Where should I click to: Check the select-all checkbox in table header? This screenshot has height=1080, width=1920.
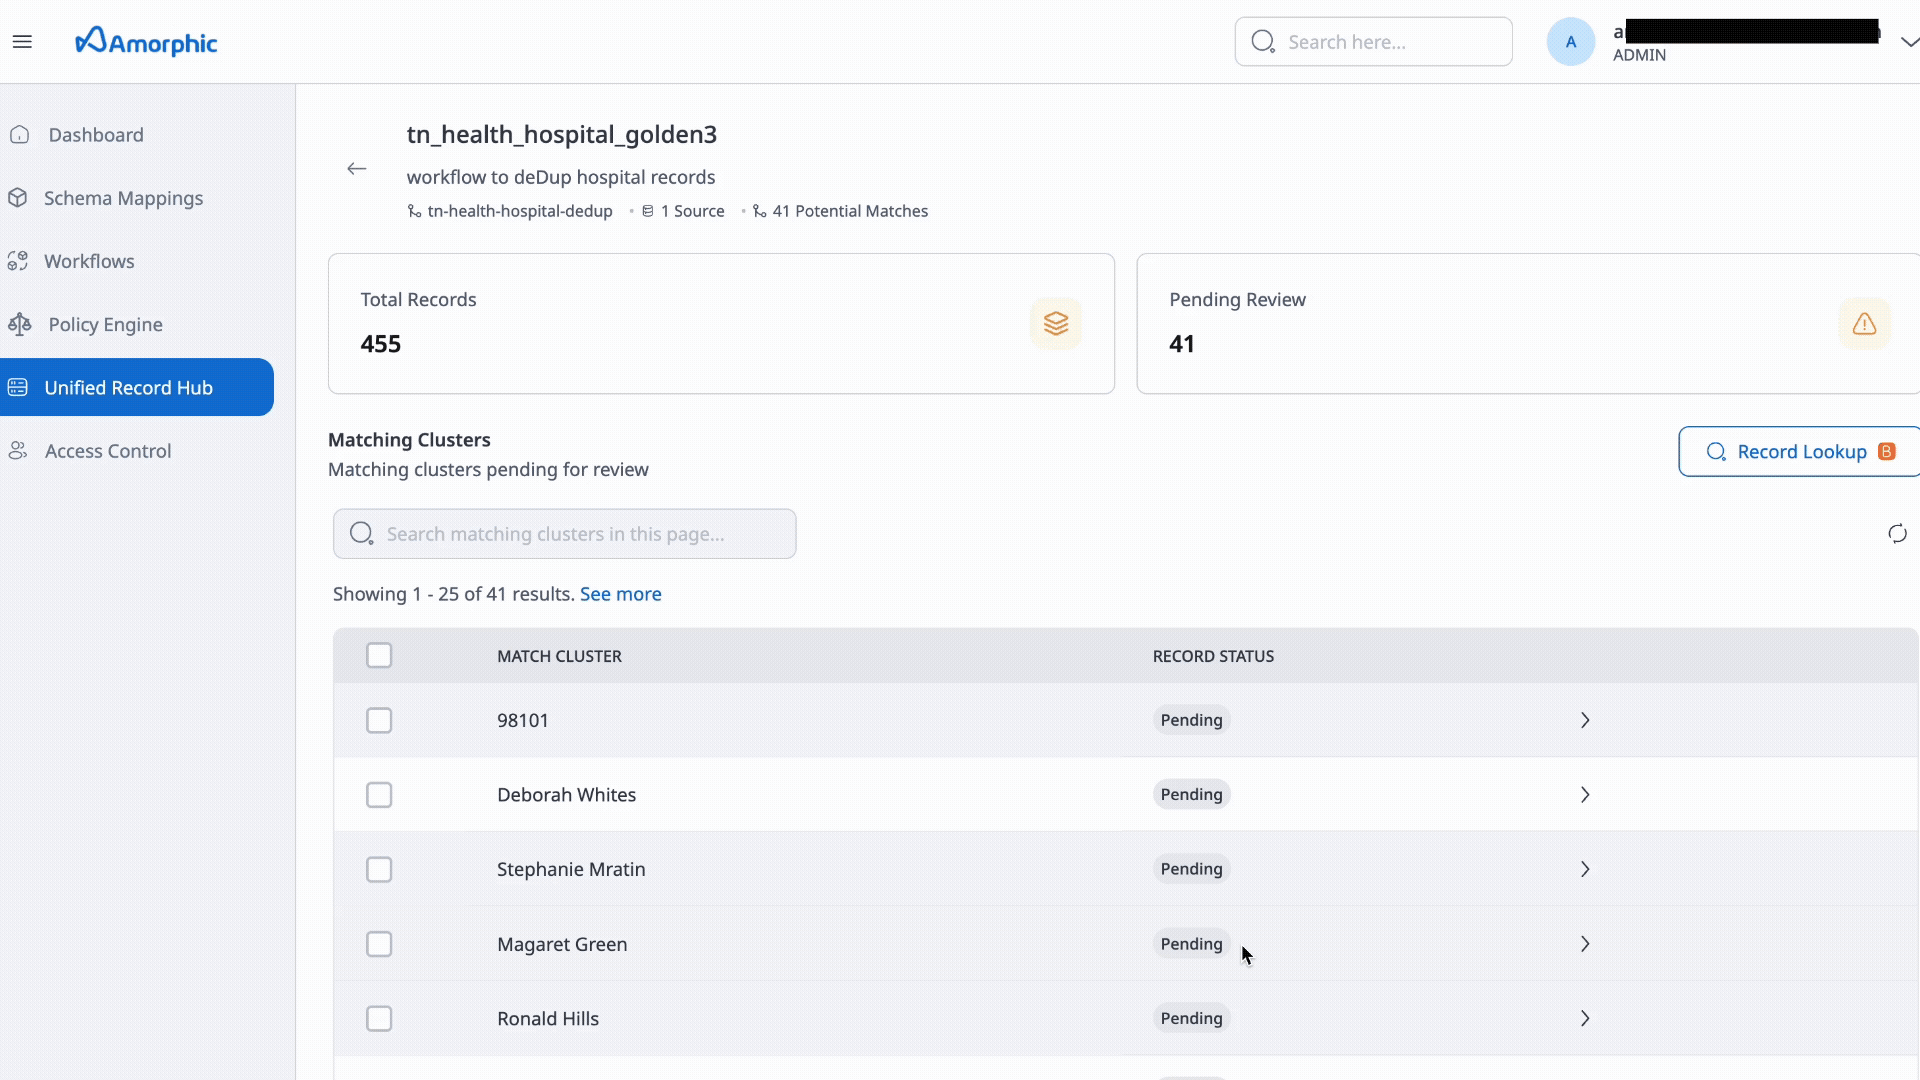click(x=379, y=655)
